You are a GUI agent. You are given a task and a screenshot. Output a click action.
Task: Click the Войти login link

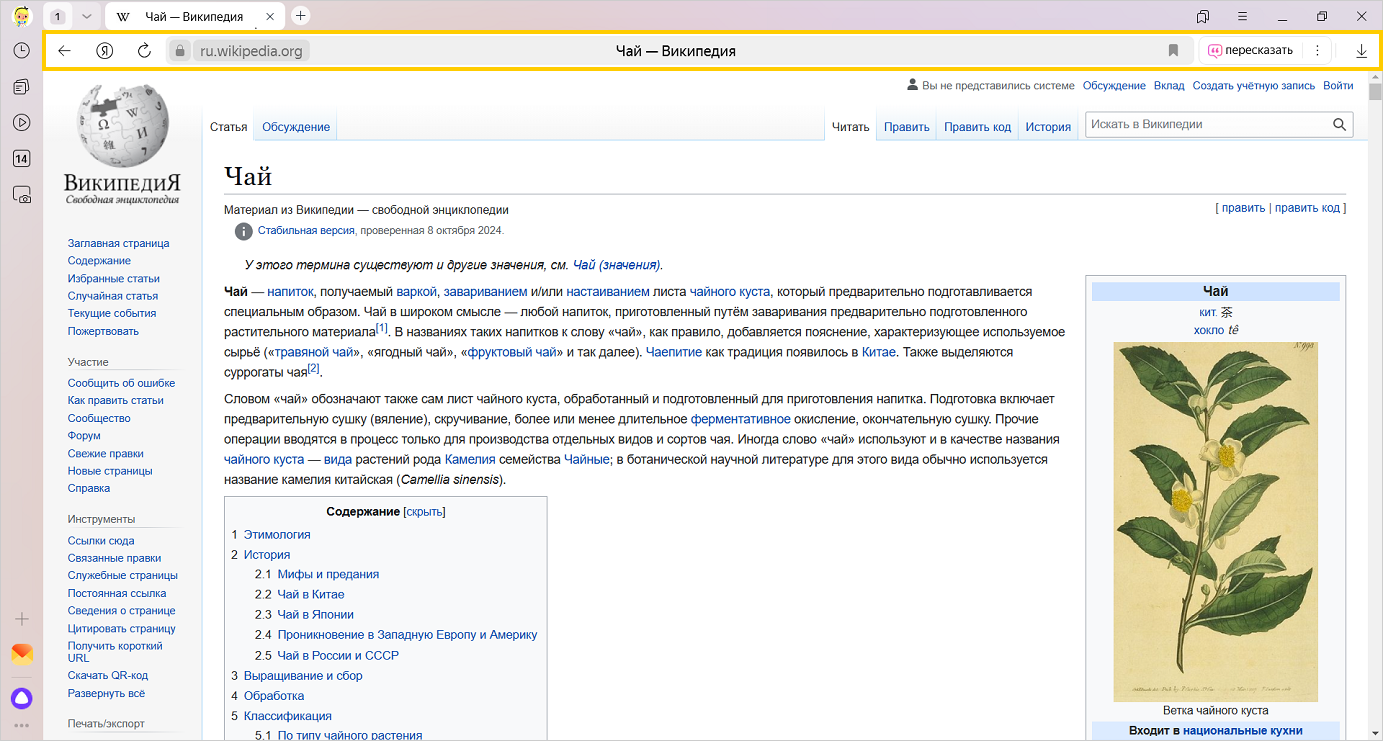pos(1338,86)
